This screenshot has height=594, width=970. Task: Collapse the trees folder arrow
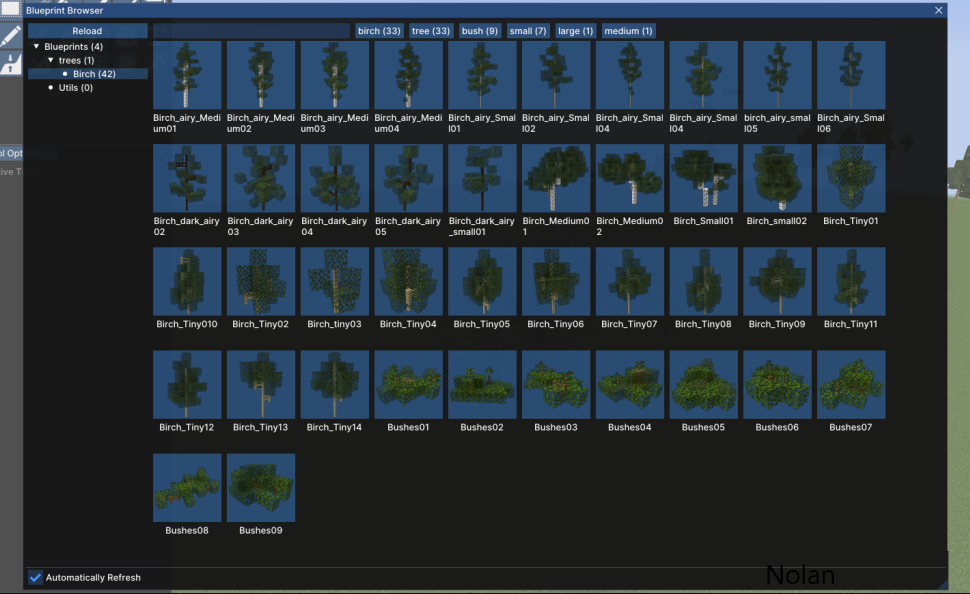[x=51, y=61]
